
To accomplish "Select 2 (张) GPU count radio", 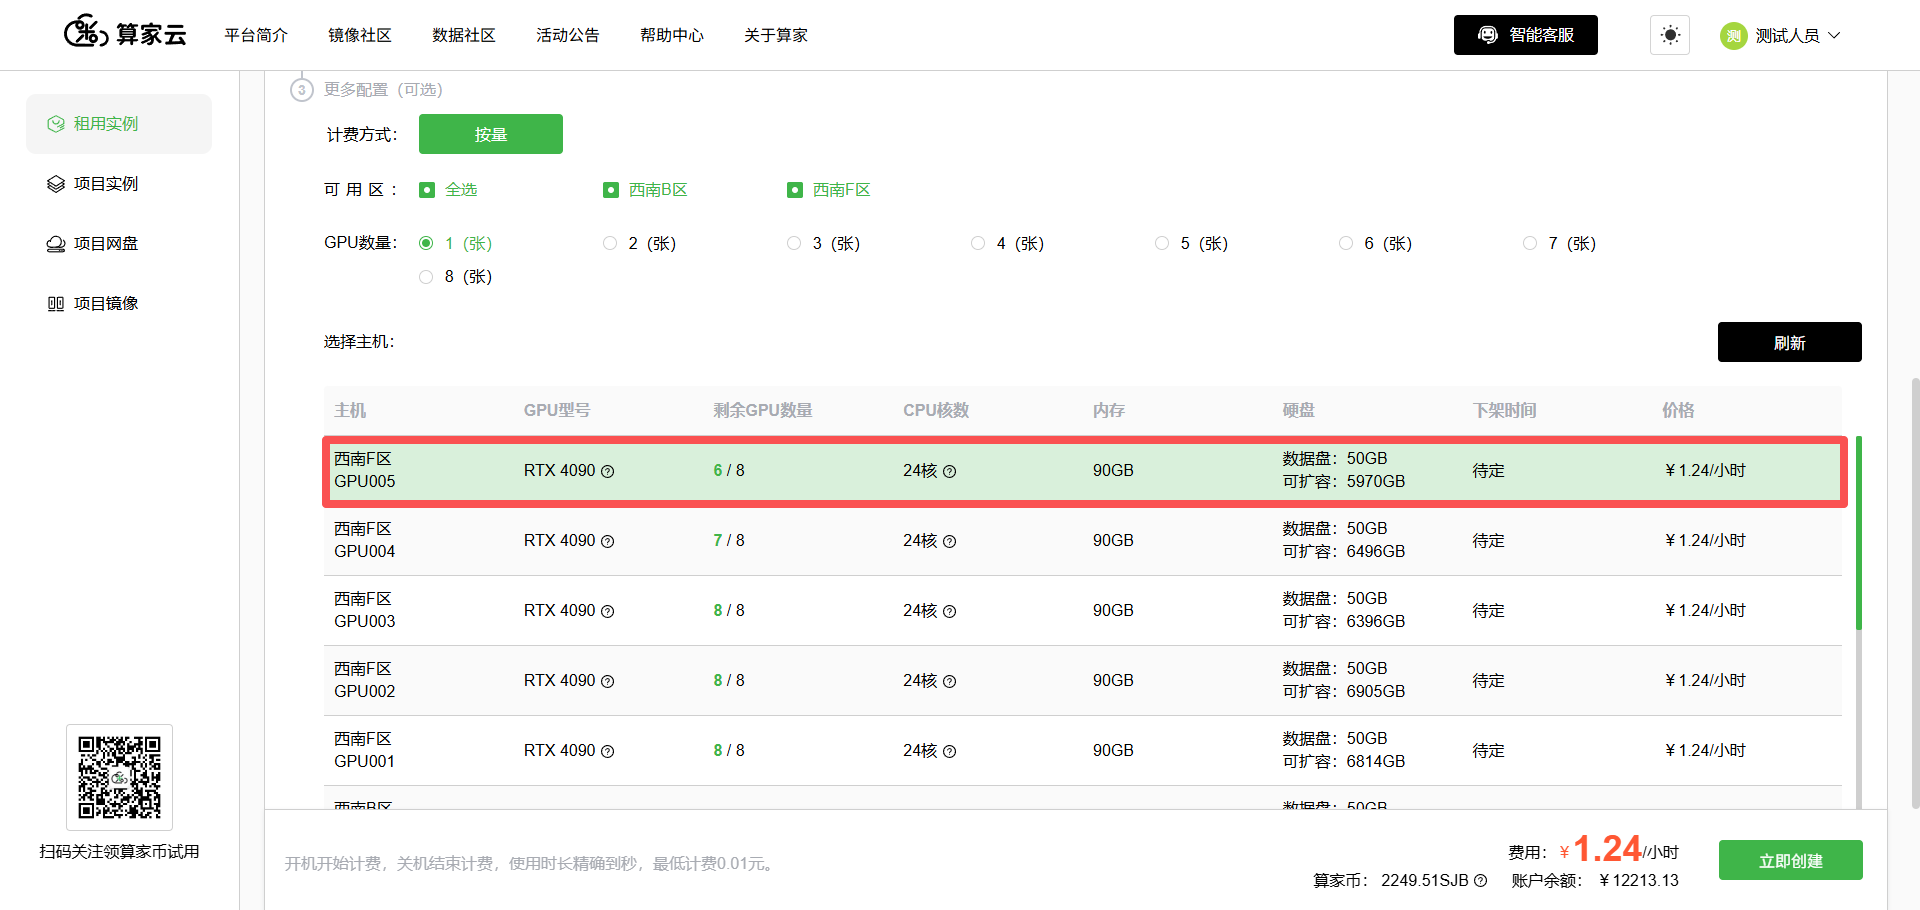I will (610, 243).
